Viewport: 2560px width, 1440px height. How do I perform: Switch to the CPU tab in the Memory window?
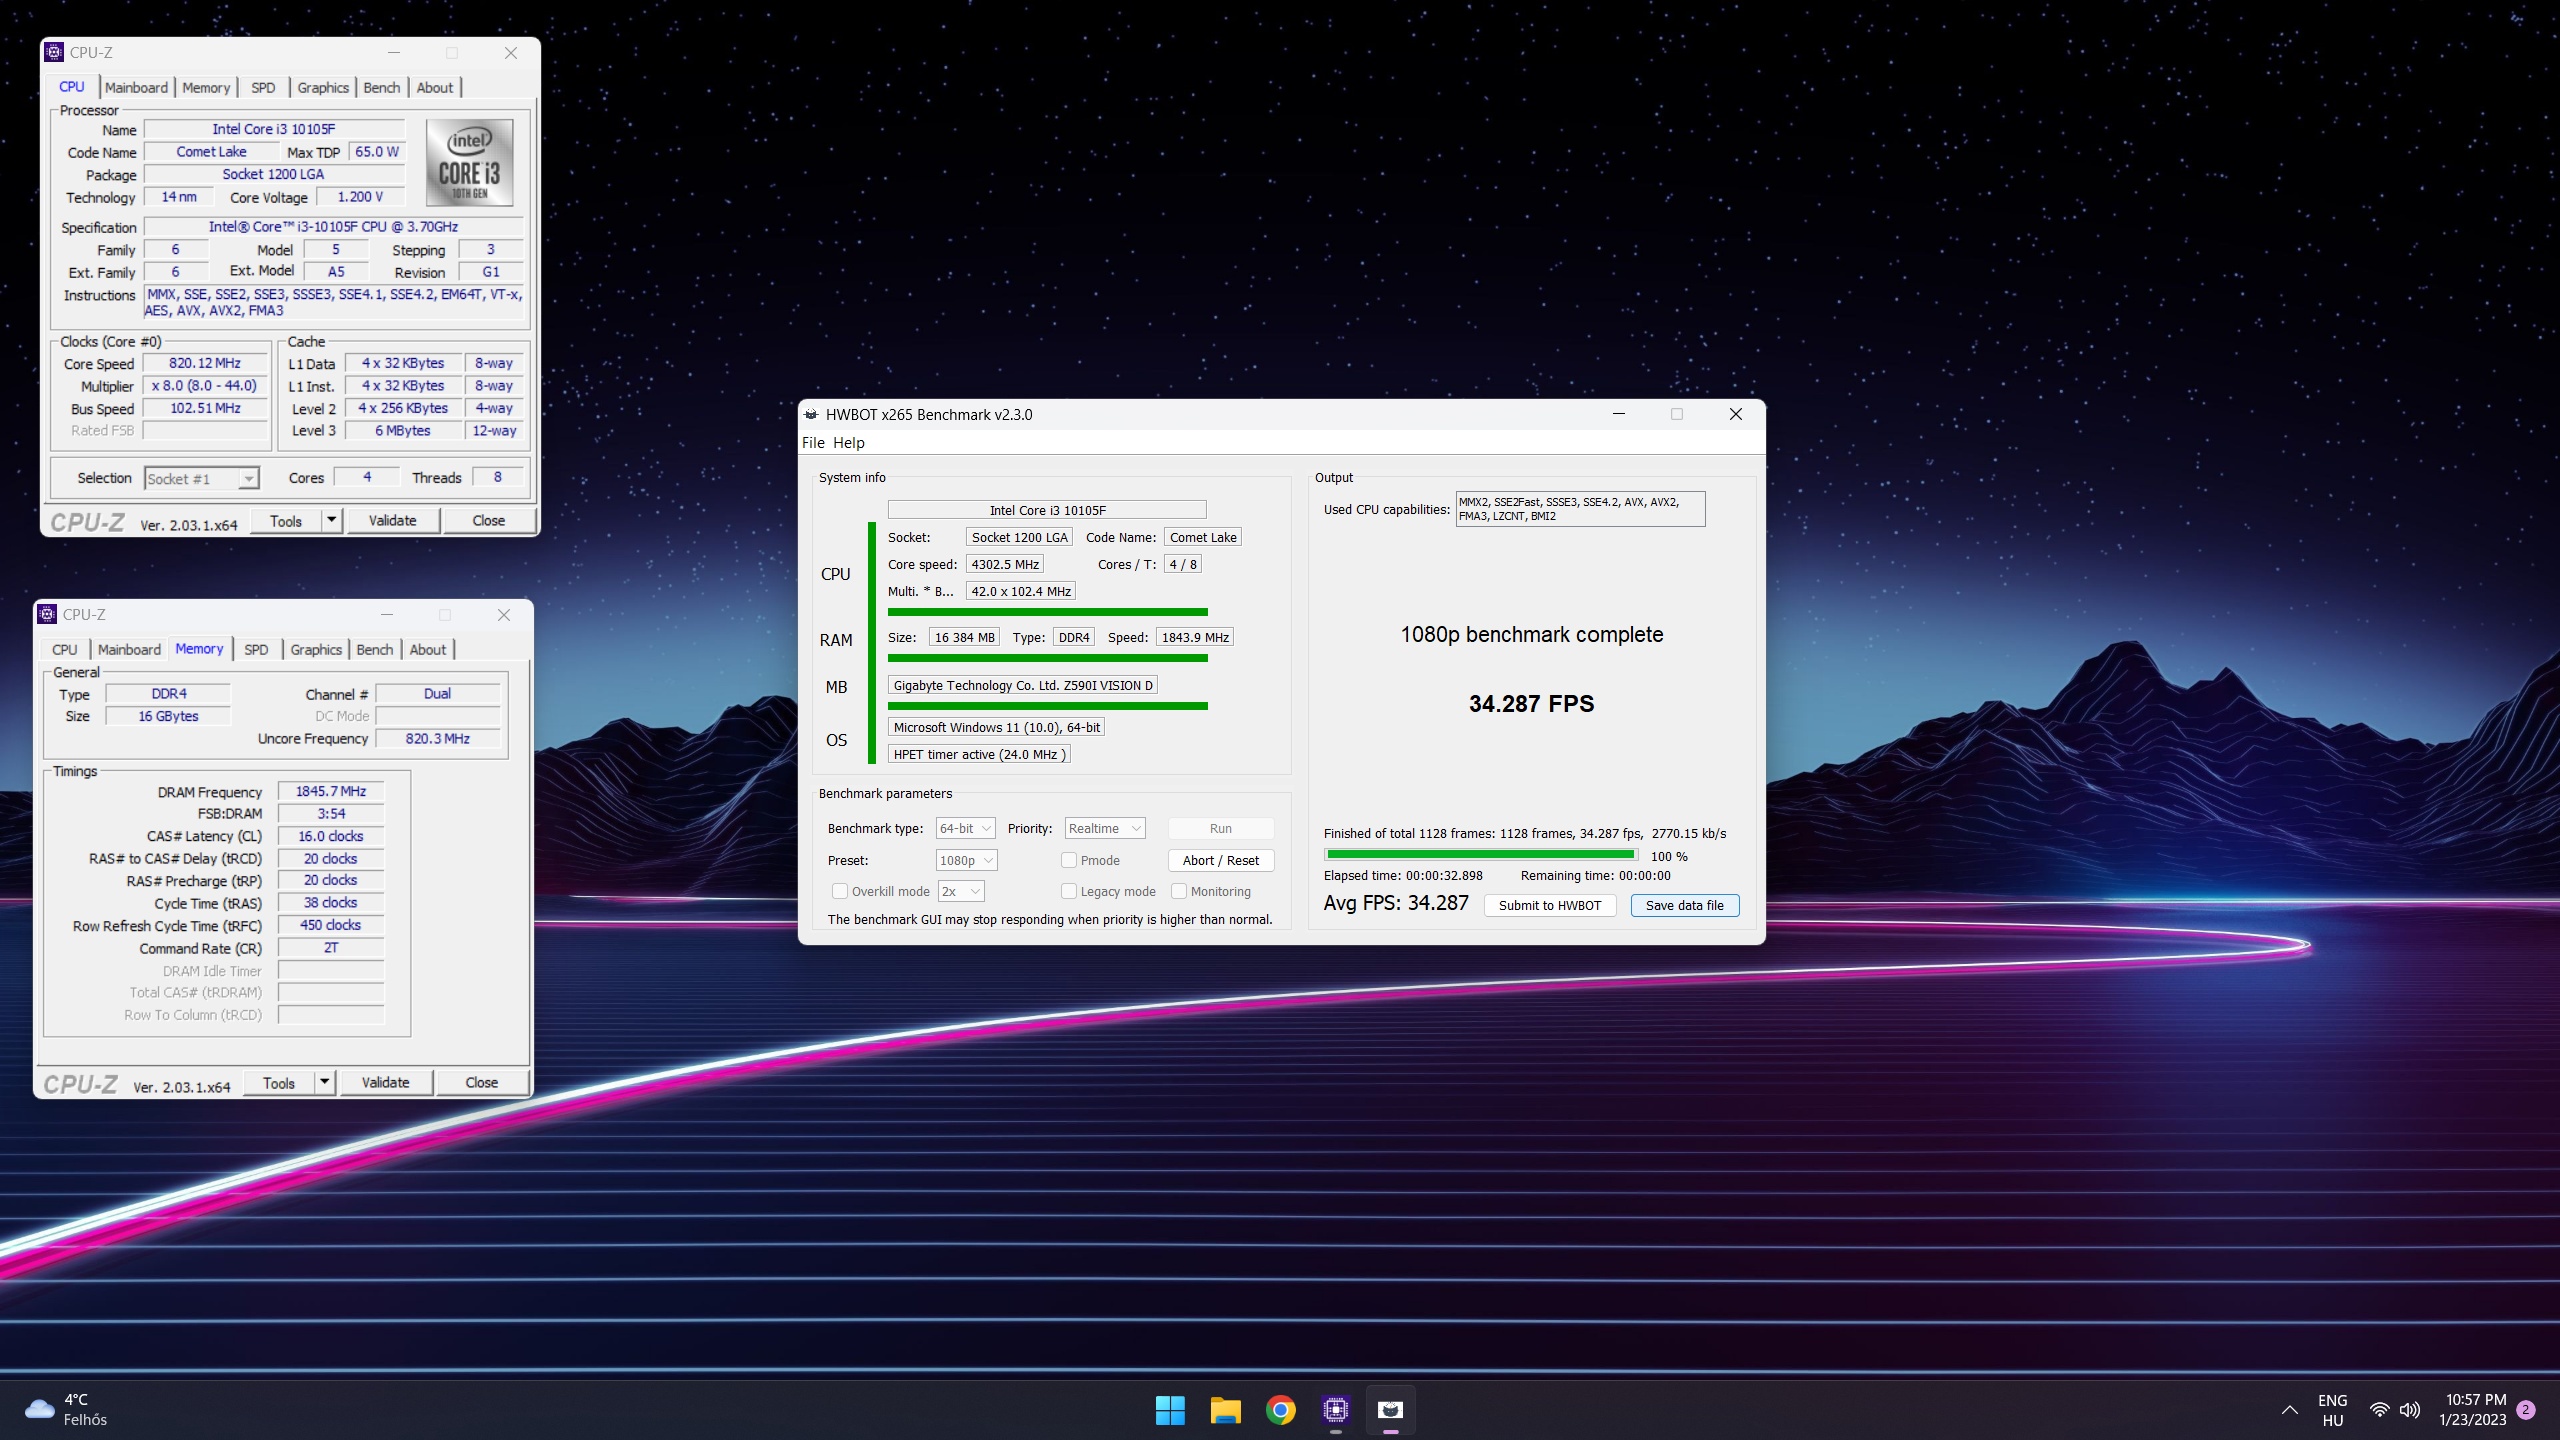click(64, 650)
